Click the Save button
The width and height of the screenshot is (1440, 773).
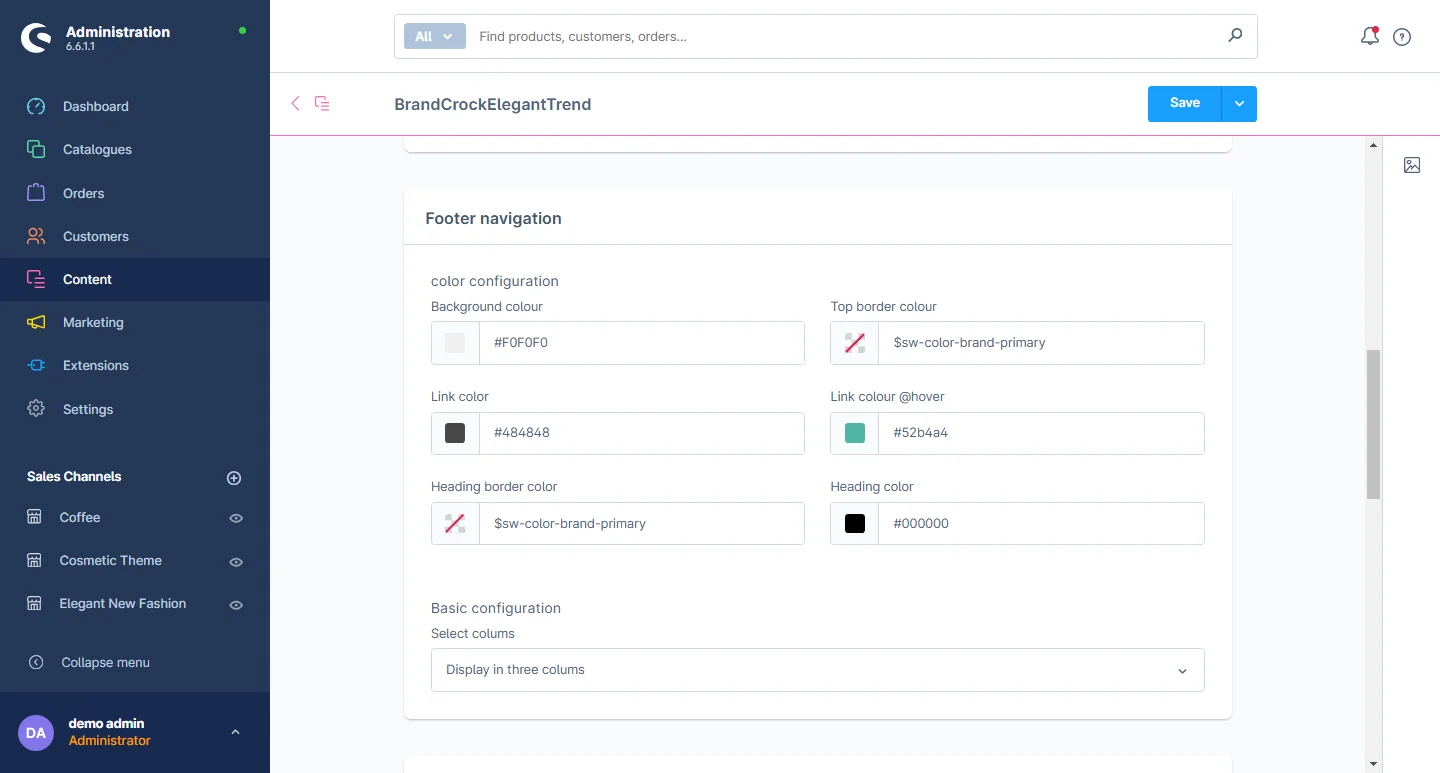(x=1184, y=103)
